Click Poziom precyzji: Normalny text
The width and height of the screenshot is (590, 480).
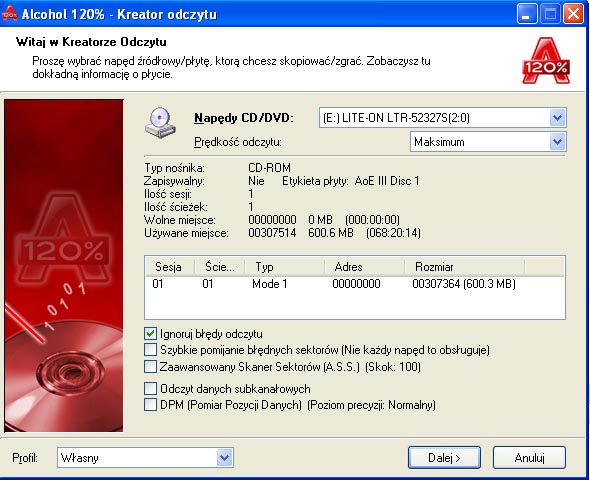[x=371, y=405]
